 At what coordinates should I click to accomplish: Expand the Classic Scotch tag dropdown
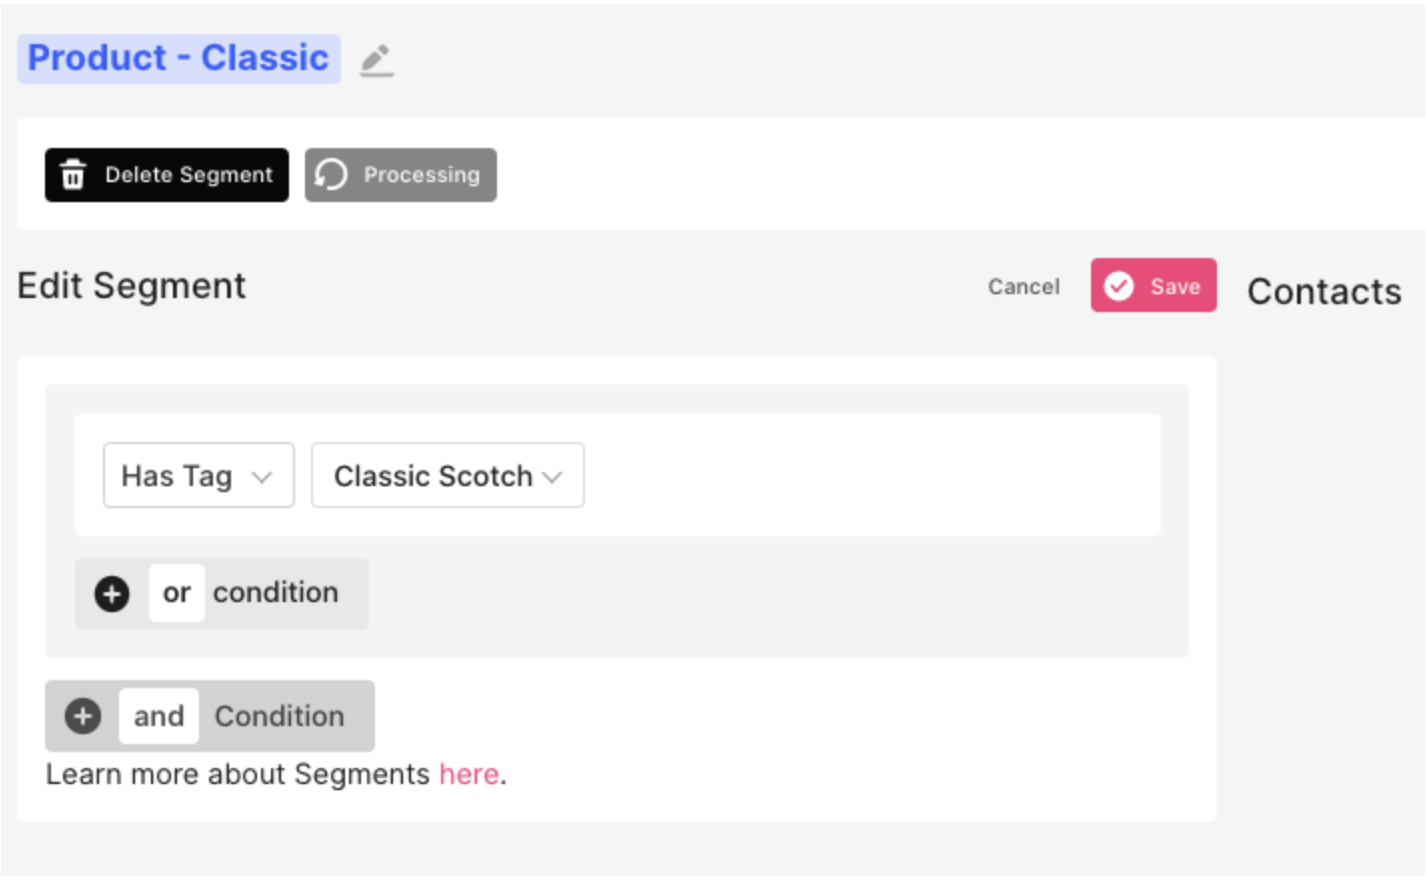point(447,476)
